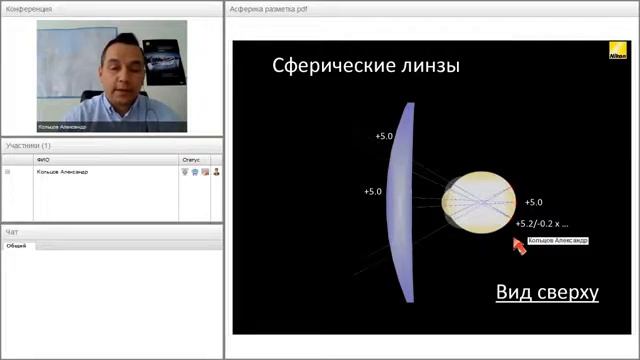Image resolution: width=640 pixels, height=360 pixels.
Task: Click the underlined text Вид сверху
Action: (x=547, y=292)
